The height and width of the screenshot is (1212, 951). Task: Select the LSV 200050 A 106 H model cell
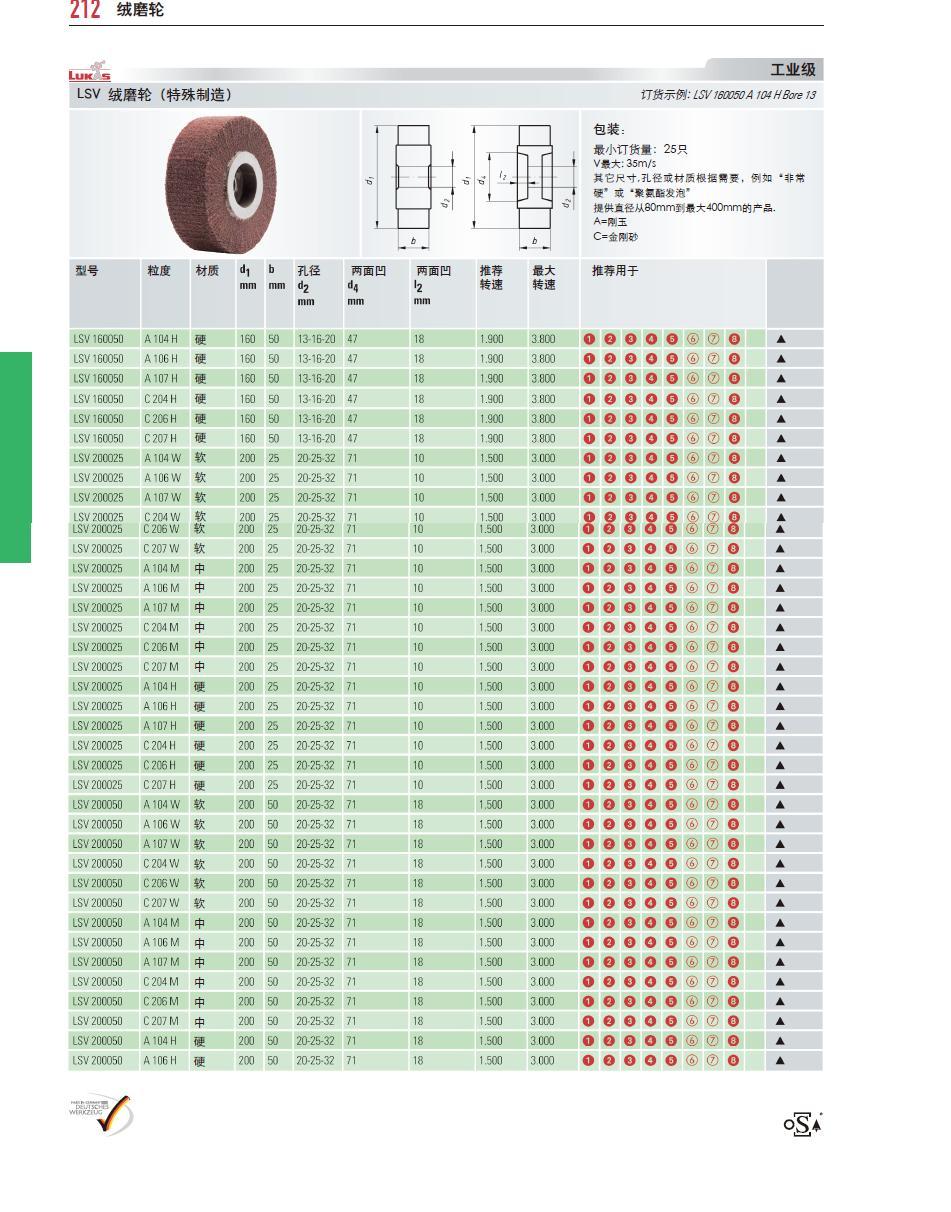tap(98, 1061)
